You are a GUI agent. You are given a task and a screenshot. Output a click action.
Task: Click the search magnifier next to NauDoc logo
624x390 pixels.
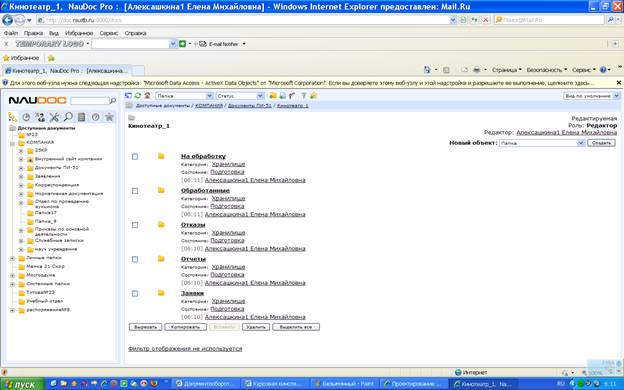(113, 101)
